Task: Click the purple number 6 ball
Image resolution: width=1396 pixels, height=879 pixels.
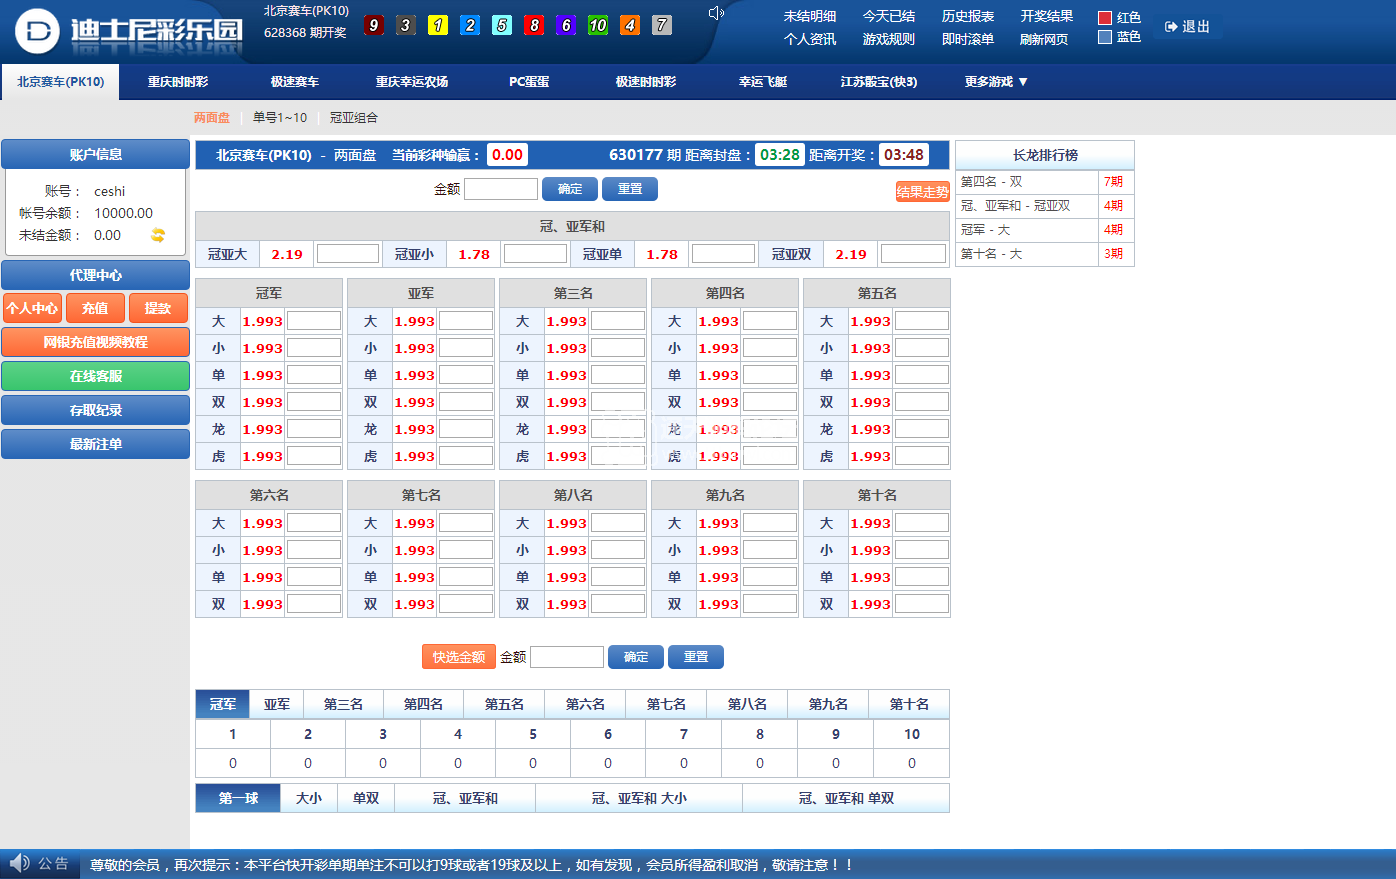Action: click(566, 25)
